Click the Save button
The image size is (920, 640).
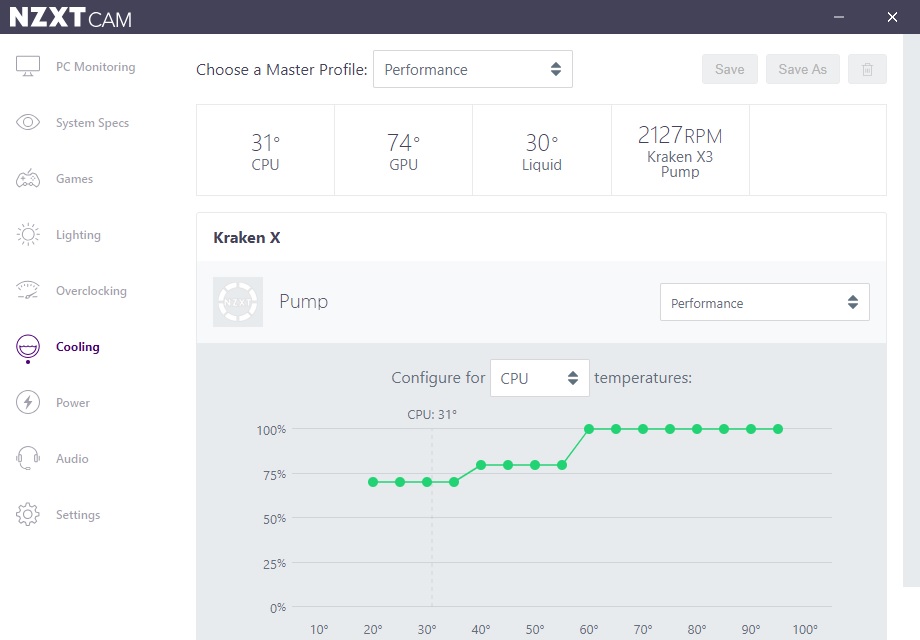pos(730,69)
